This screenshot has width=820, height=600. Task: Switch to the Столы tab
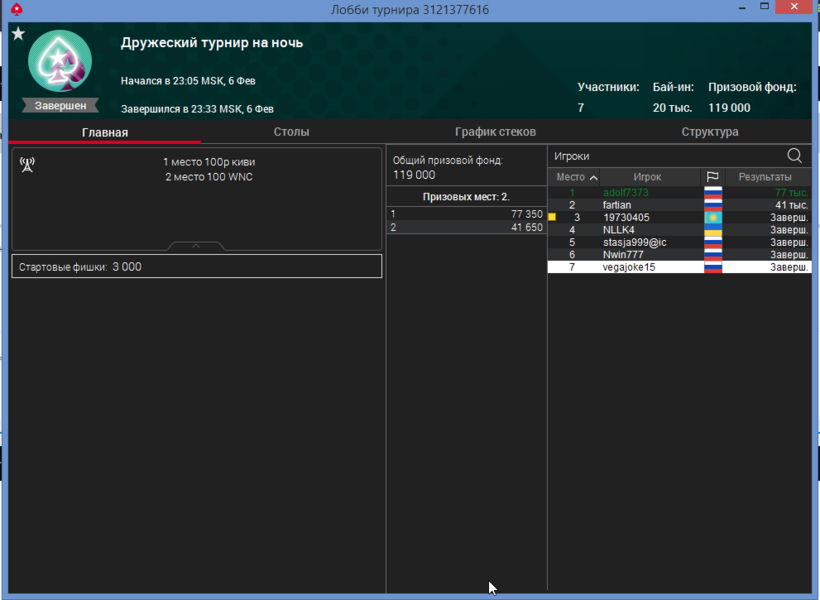pyautogui.click(x=291, y=132)
